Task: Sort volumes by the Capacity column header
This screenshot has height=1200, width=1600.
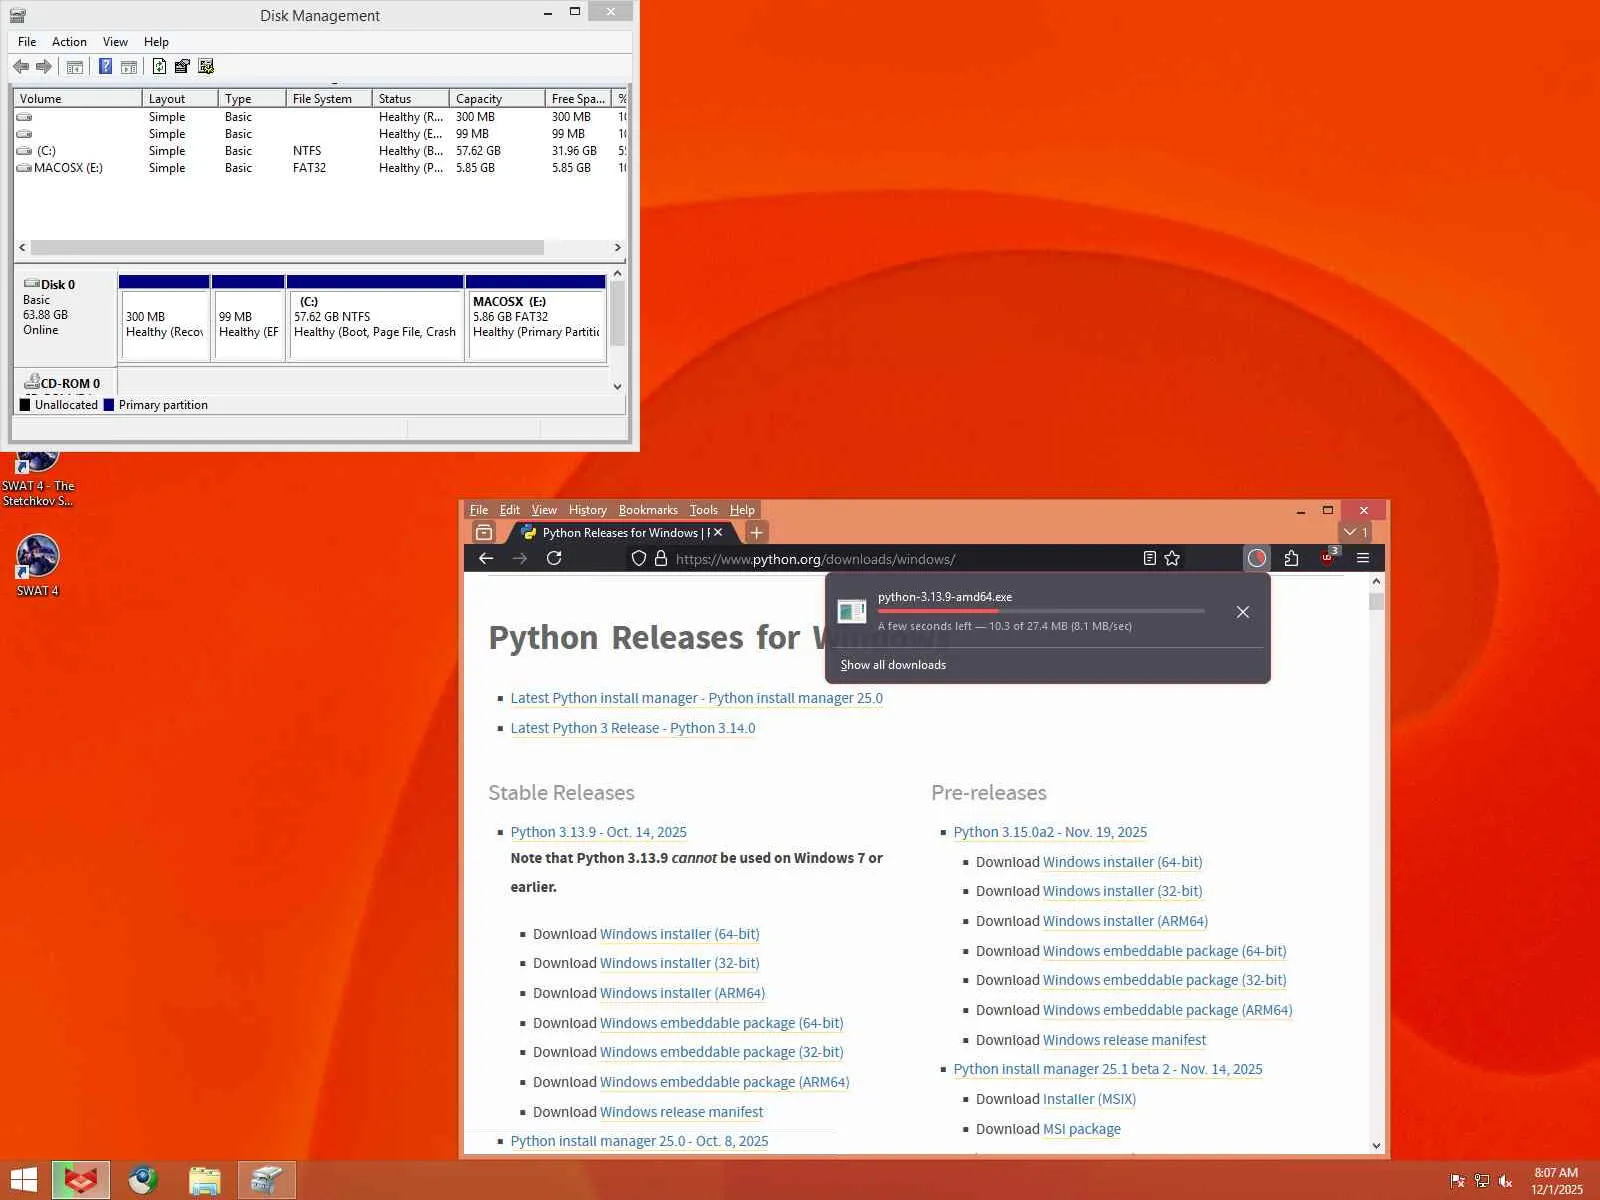Action: 497,99
